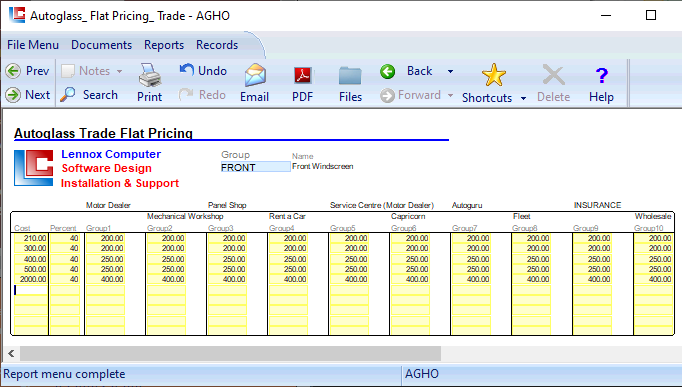Screen dimensions: 683x387
Task: Click the Email text label
Action: tap(254, 97)
